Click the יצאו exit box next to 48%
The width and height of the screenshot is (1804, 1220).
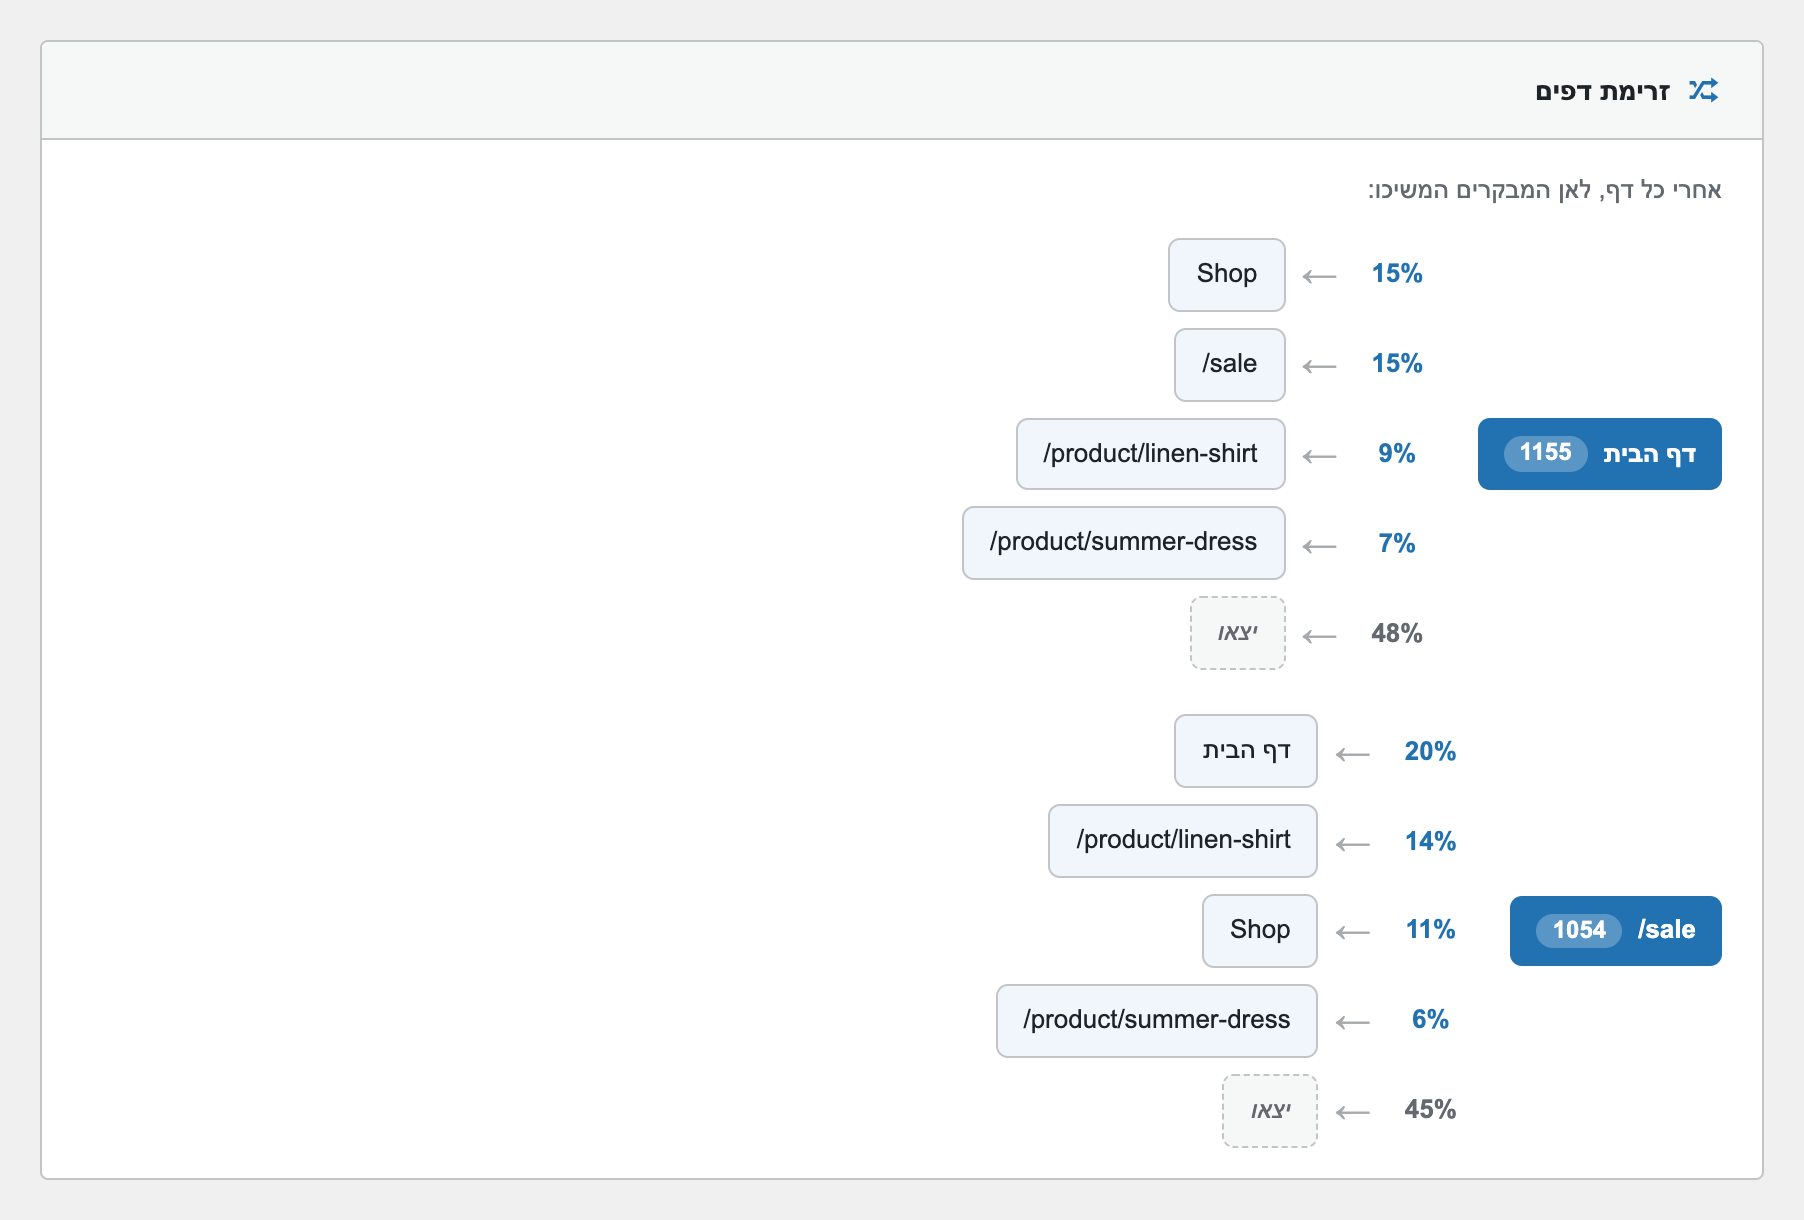tap(1237, 633)
